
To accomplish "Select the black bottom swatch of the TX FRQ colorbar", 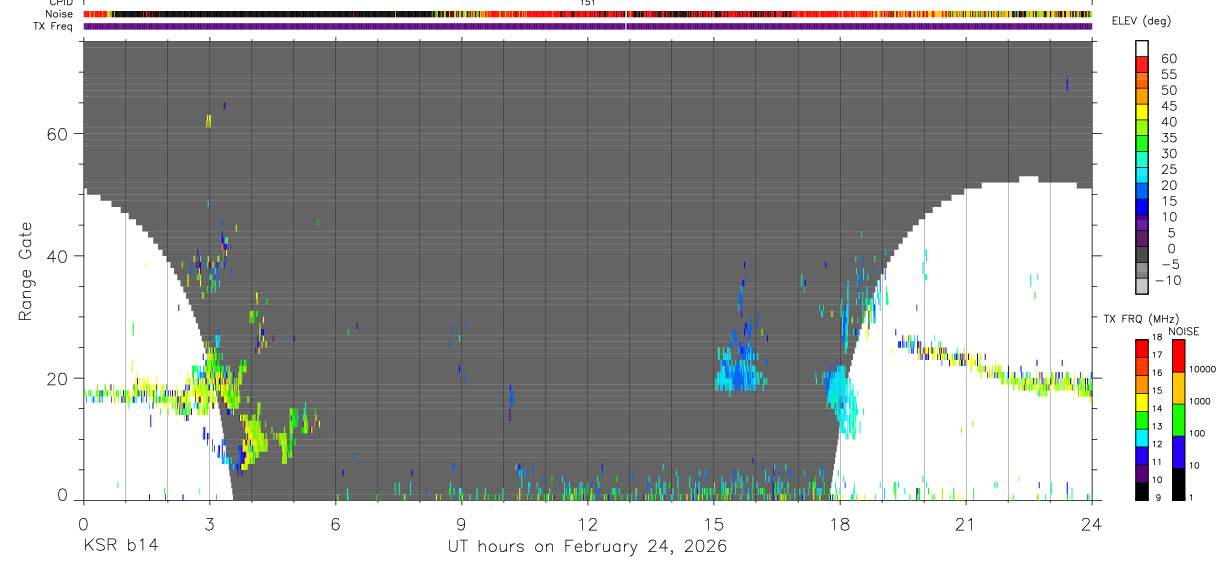I will pos(1141,490).
